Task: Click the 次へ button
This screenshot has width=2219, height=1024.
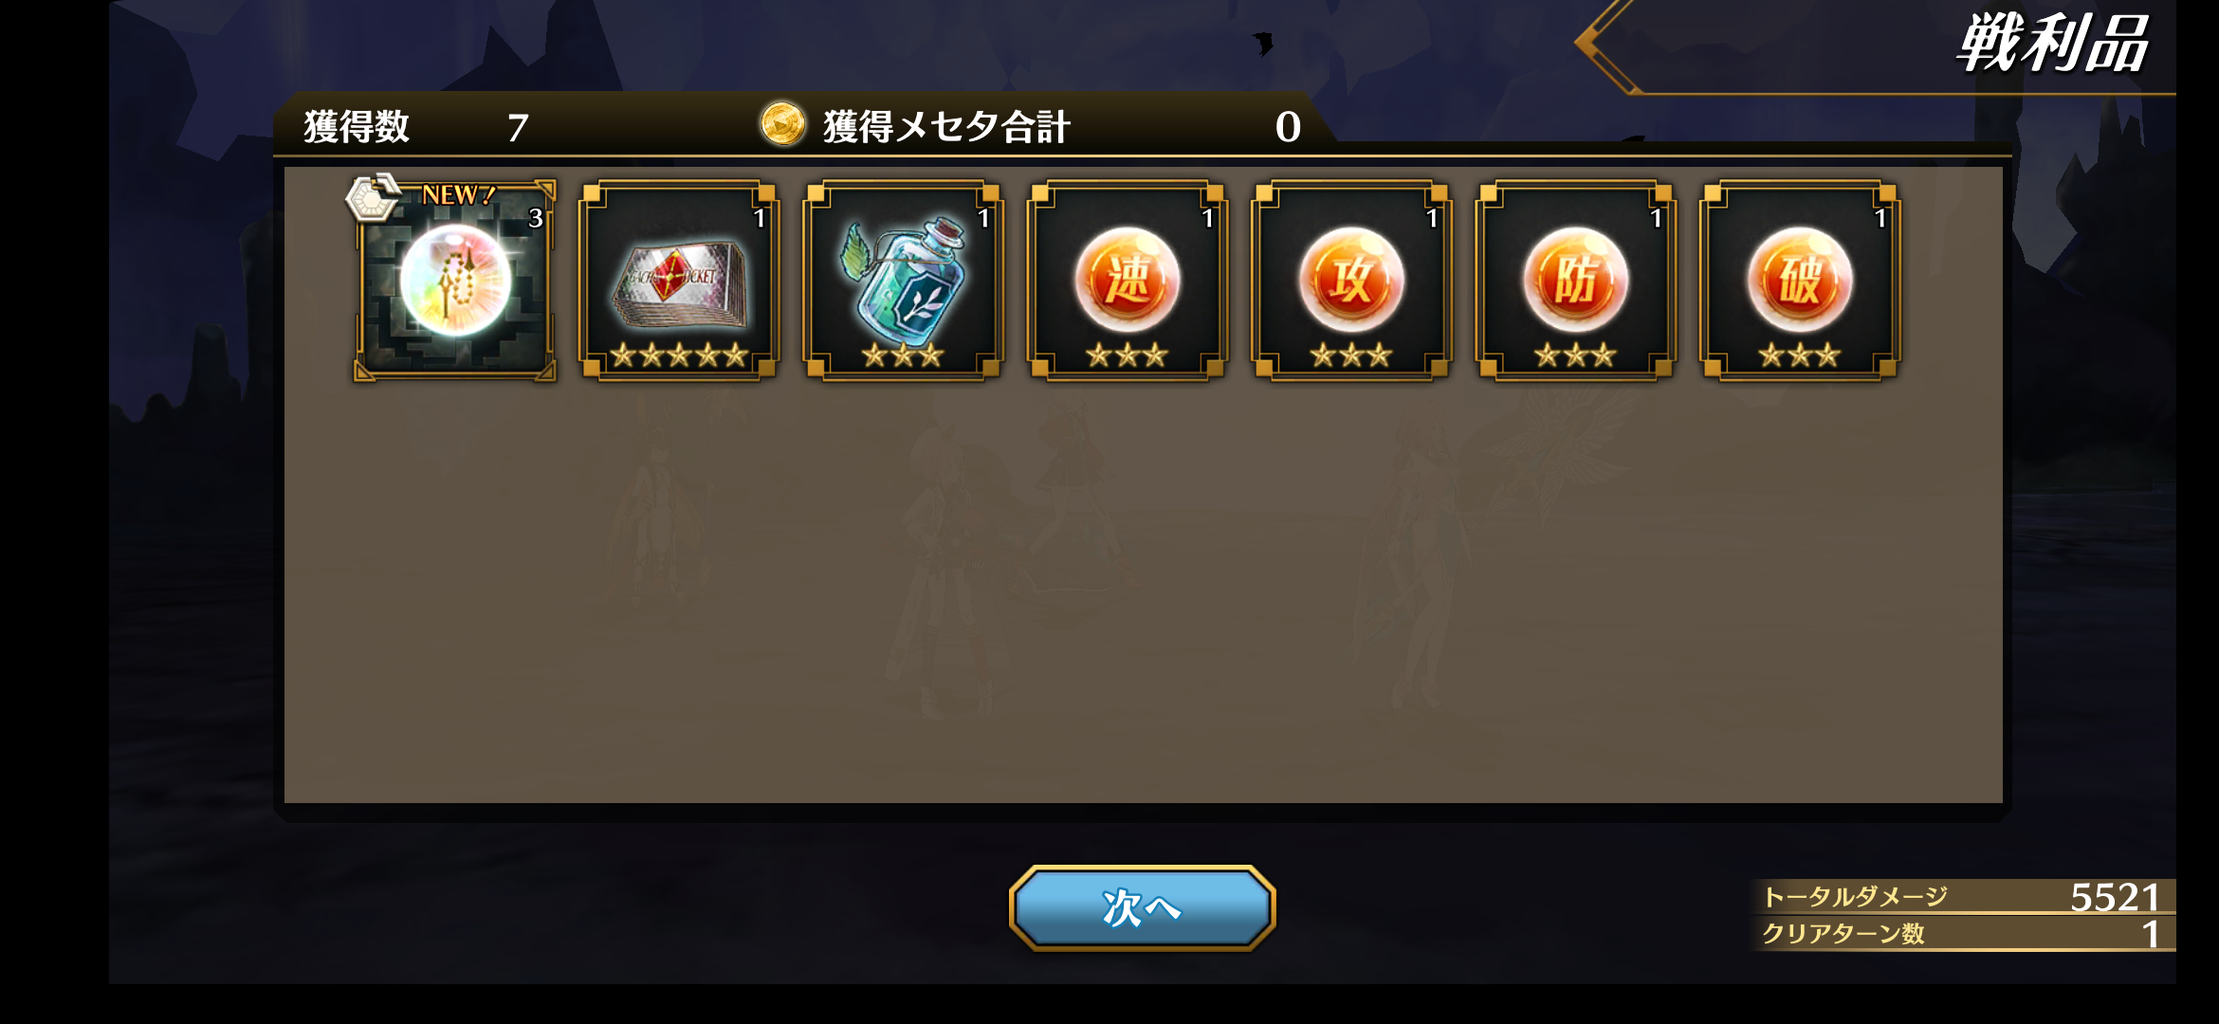Action: pos(1142,907)
